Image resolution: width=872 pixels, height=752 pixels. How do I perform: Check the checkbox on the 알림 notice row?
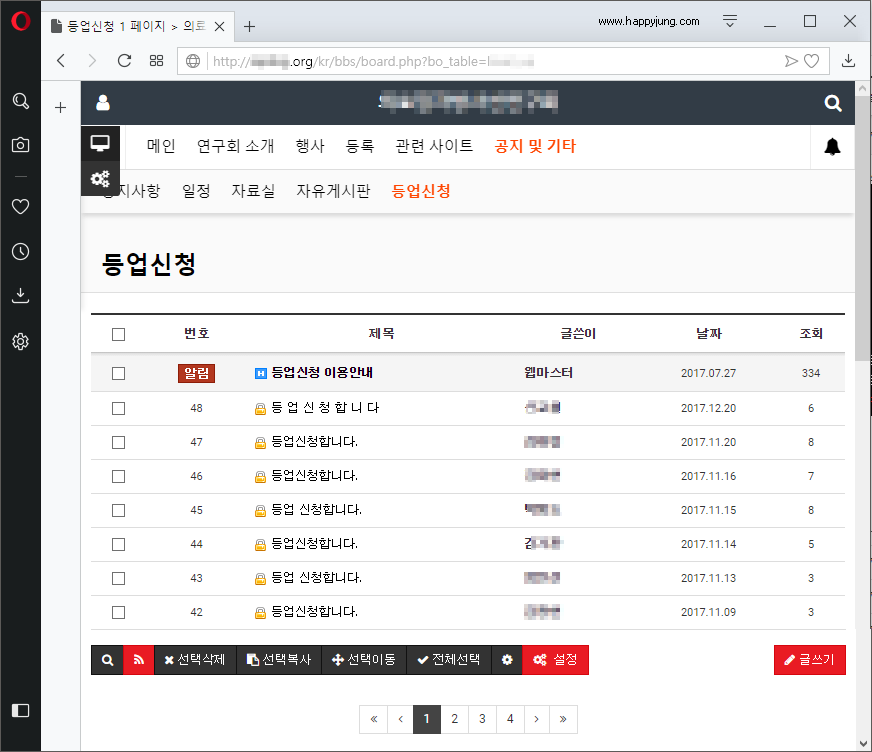click(x=118, y=373)
